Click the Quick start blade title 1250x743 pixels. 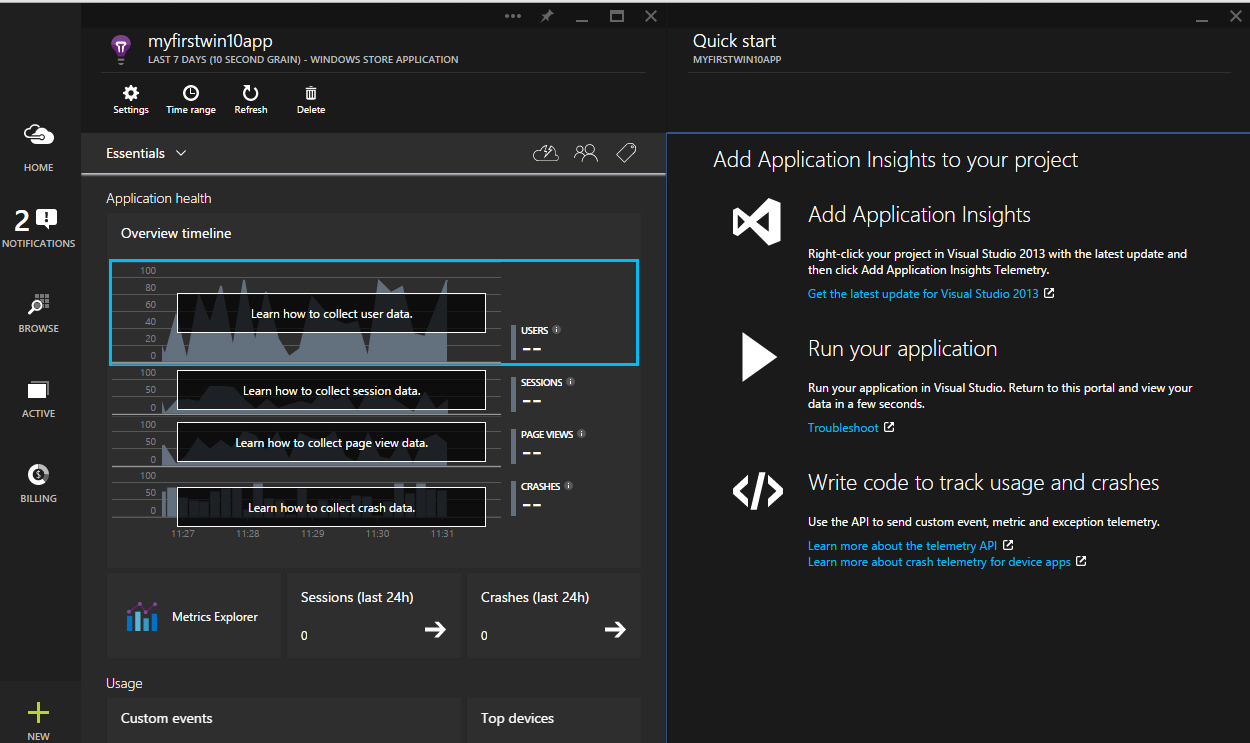(734, 41)
